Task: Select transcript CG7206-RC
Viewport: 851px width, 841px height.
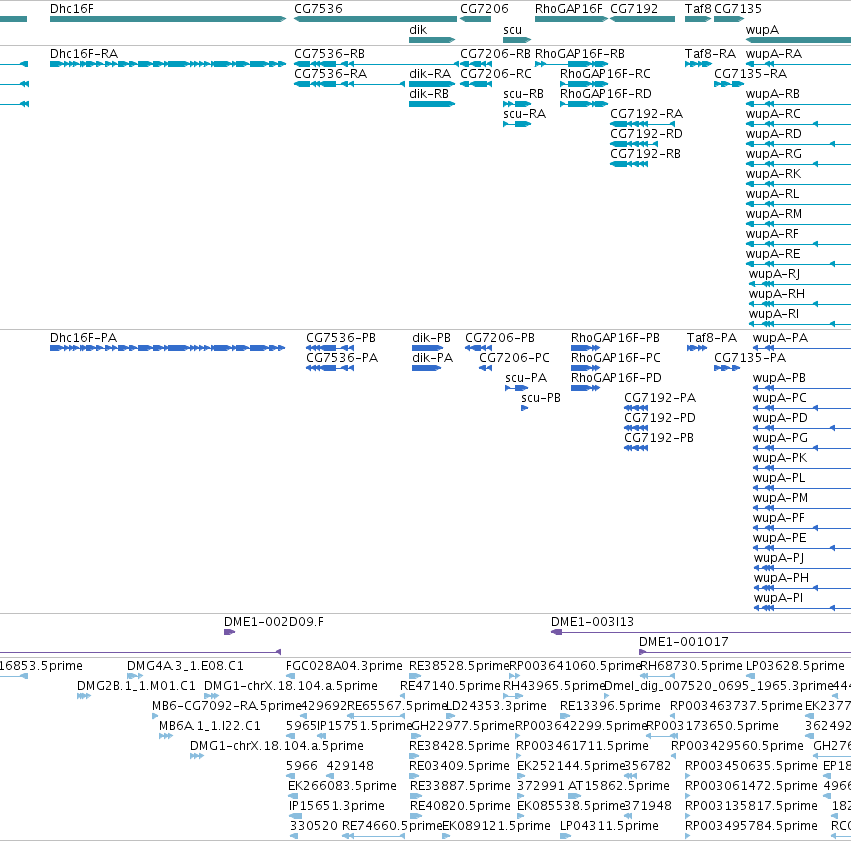Action: point(476,84)
